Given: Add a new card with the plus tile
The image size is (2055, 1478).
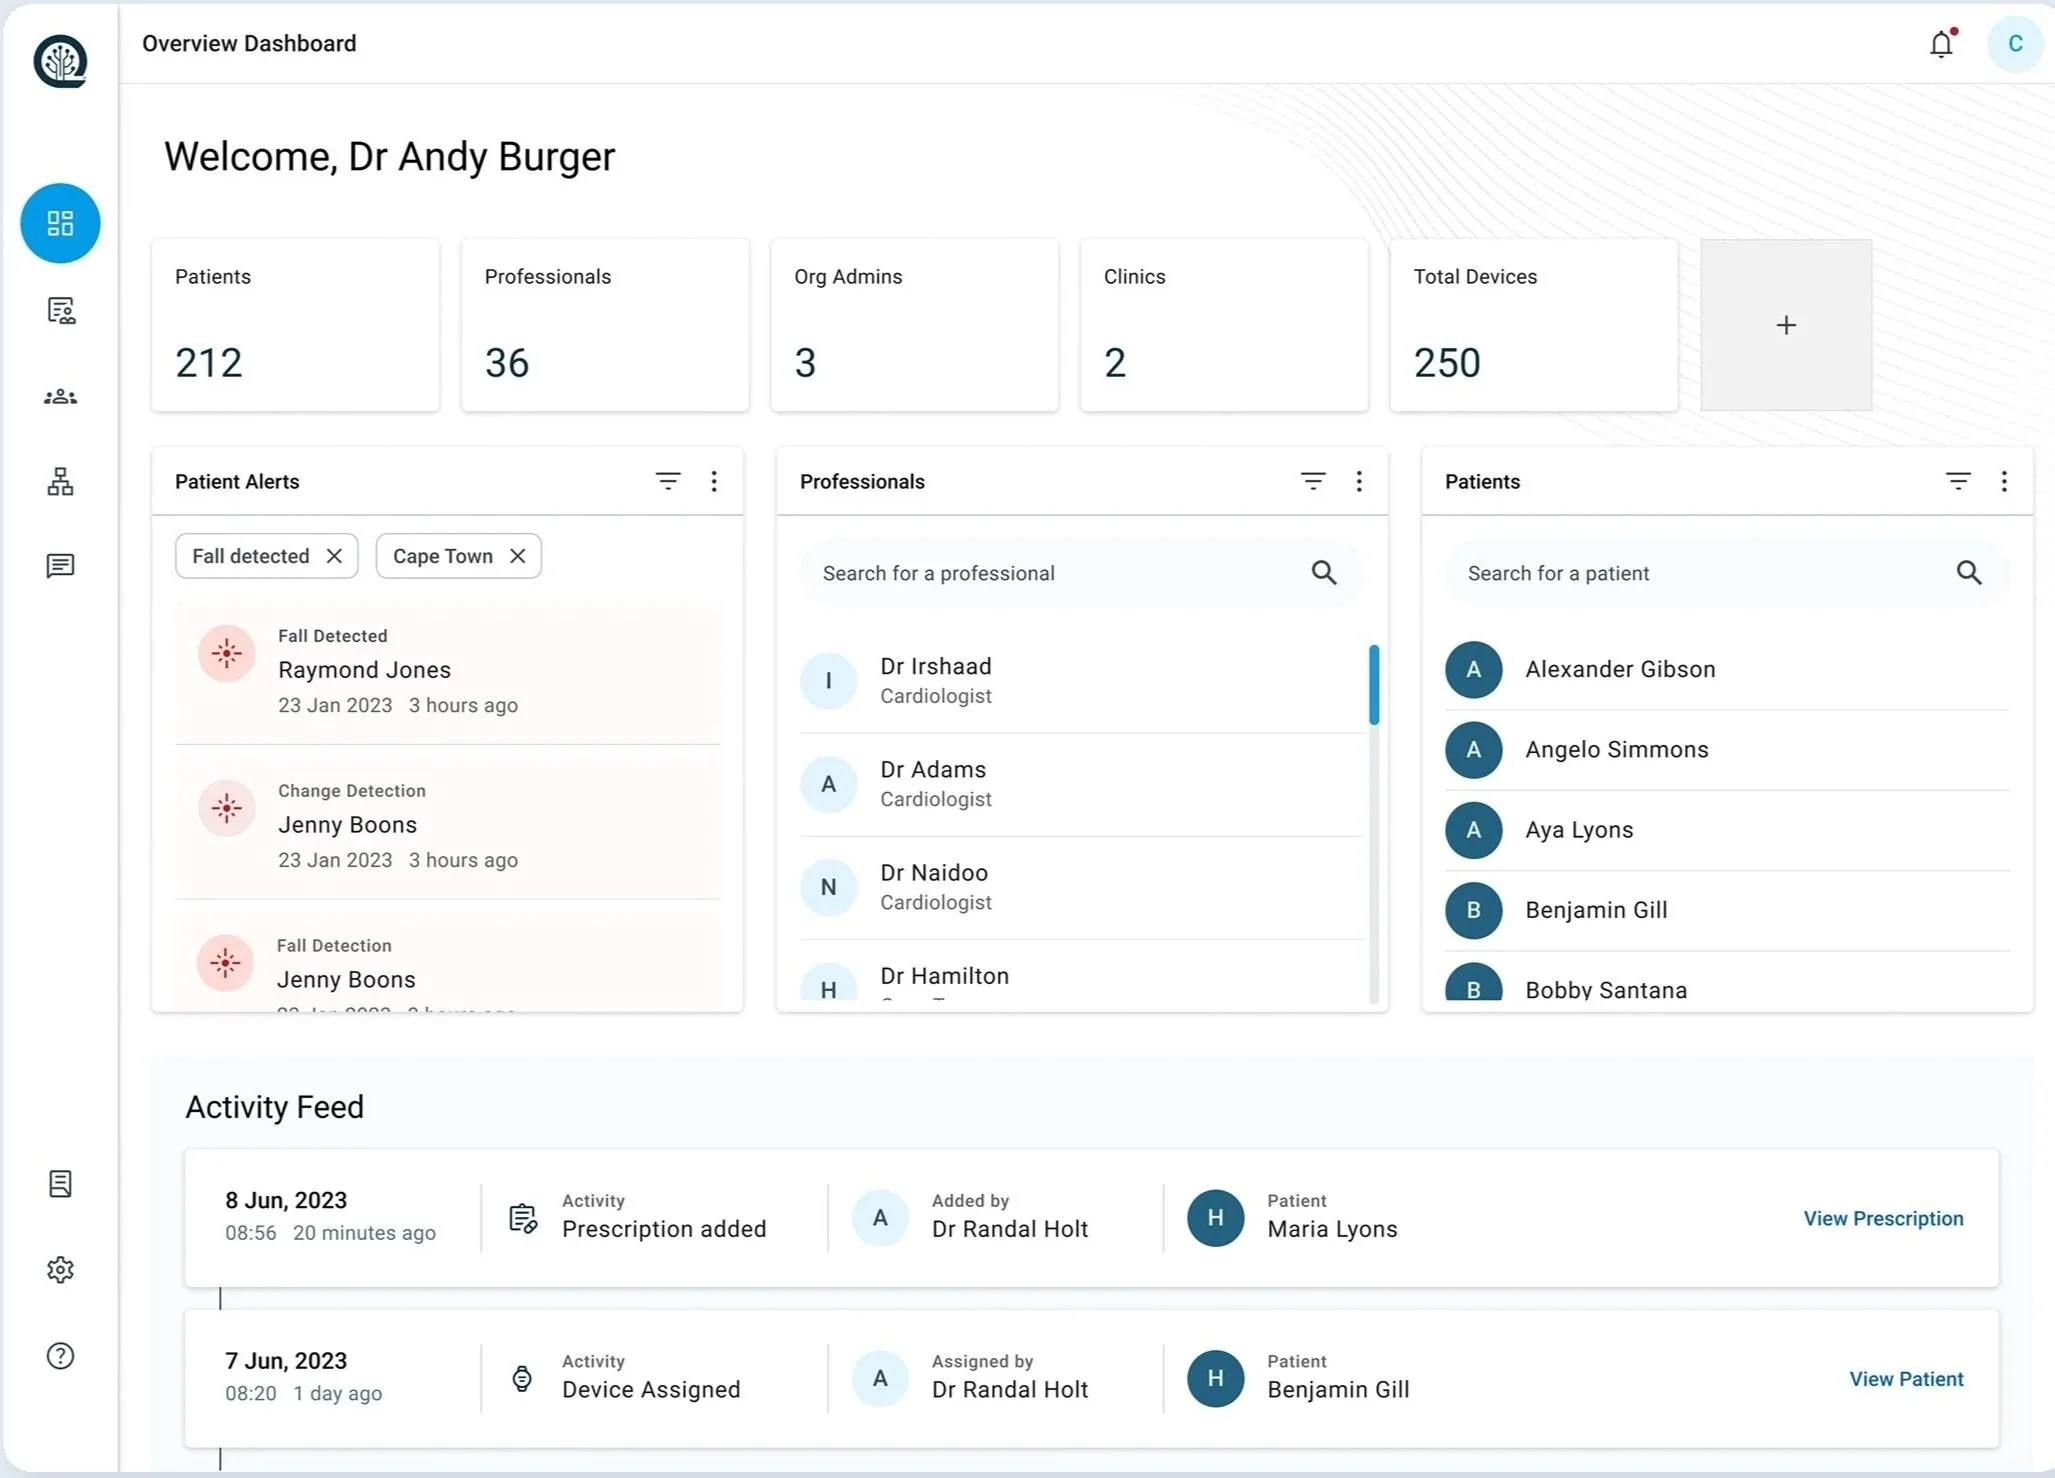Looking at the screenshot, I should (x=1786, y=325).
